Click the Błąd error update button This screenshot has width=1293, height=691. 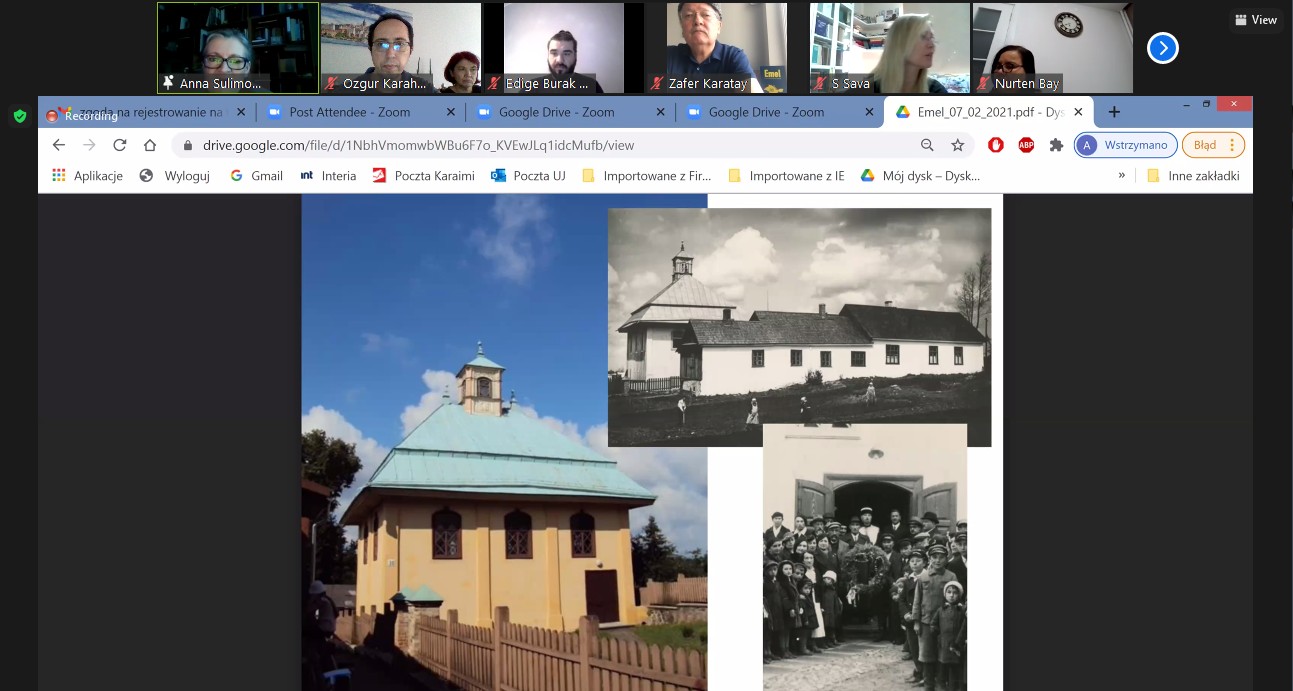pos(1213,145)
